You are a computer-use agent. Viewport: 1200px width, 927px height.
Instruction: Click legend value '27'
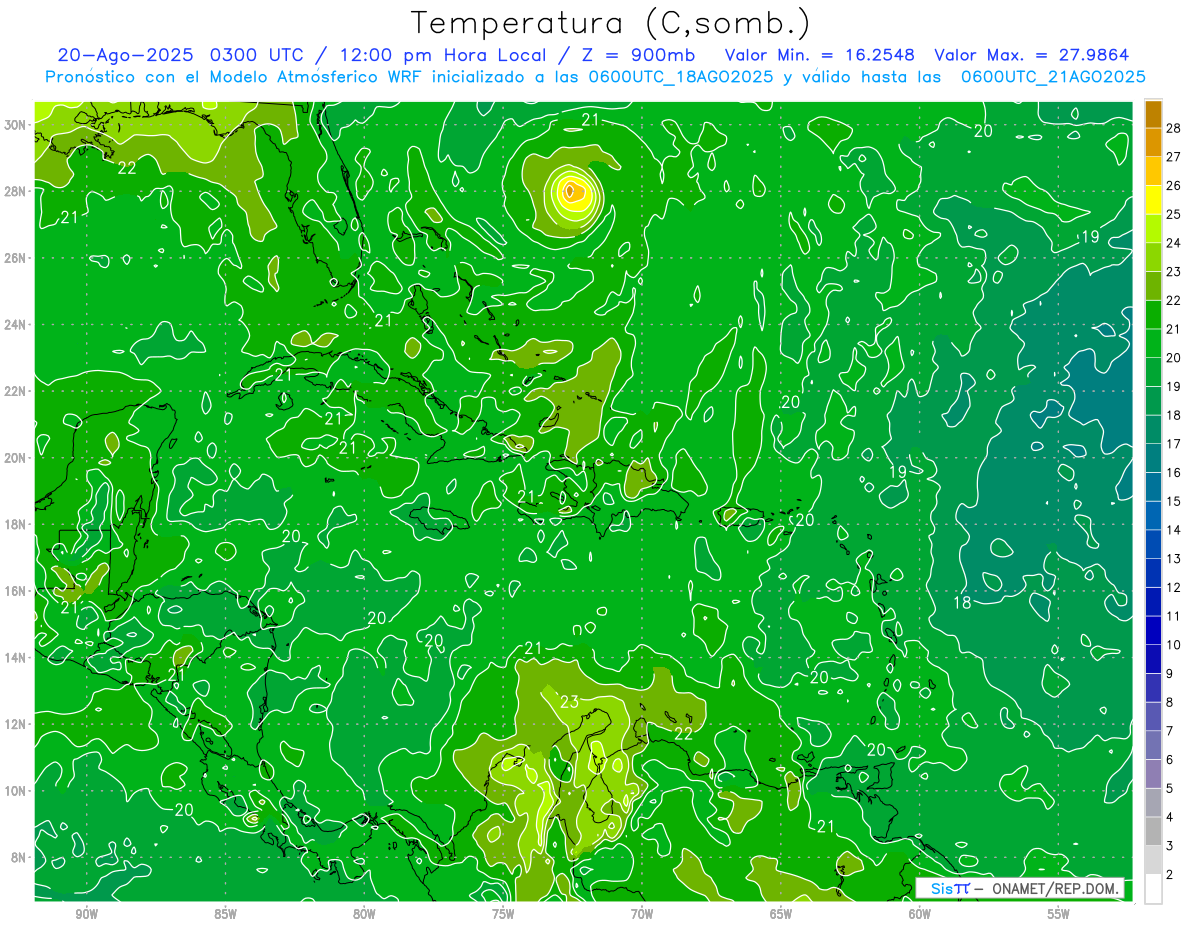(1176, 157)
